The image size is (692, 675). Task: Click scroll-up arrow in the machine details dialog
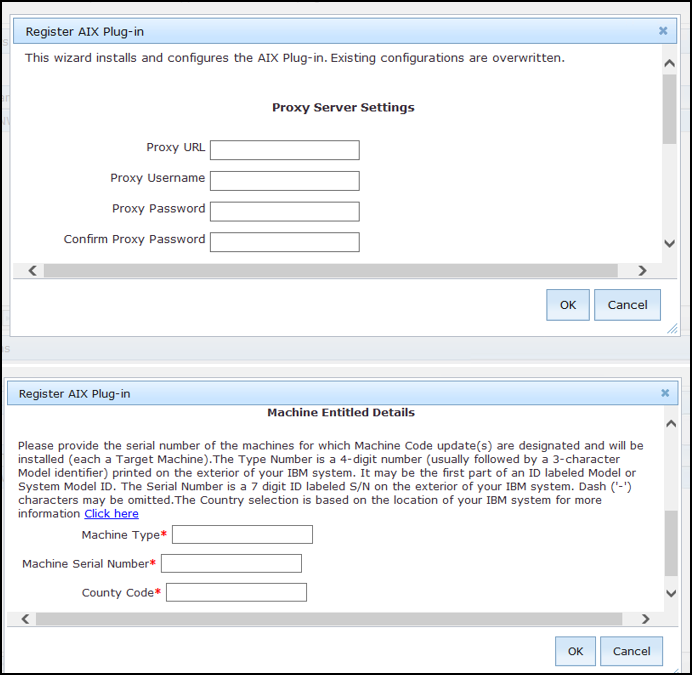[671, 424]
